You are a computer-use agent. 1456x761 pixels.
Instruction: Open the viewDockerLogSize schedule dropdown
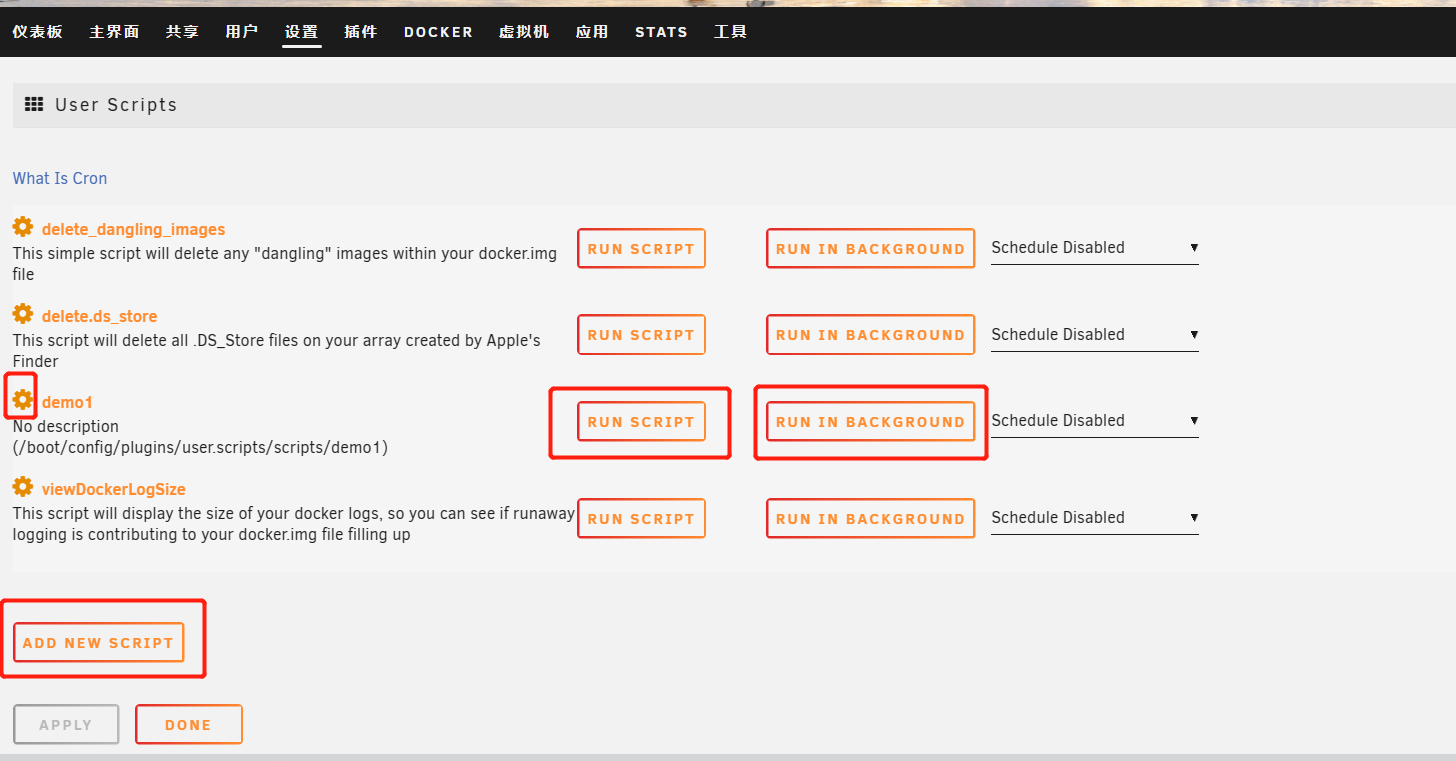coord(1094,518)
